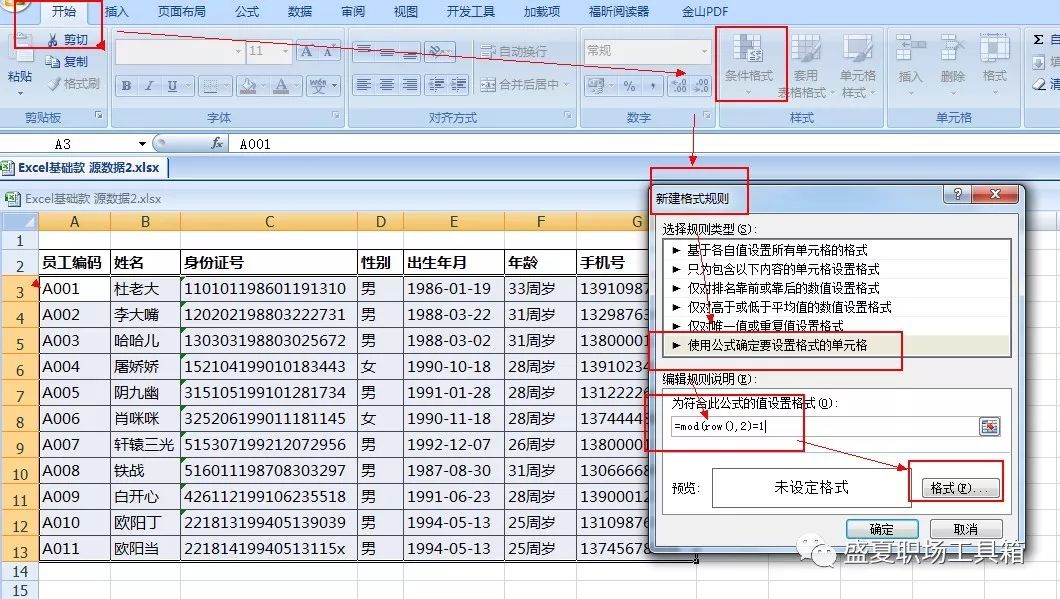Open the Fill Color dropdown arrow
The width and height of the screenshot is (1060, 599).
(x=262, y=87)
